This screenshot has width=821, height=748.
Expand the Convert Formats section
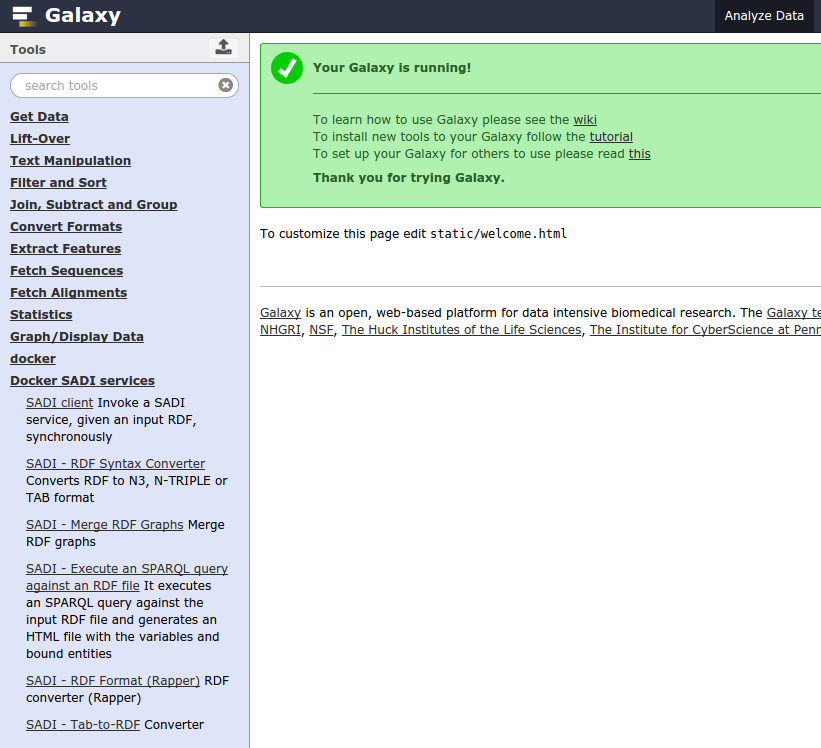click(66, 227)
